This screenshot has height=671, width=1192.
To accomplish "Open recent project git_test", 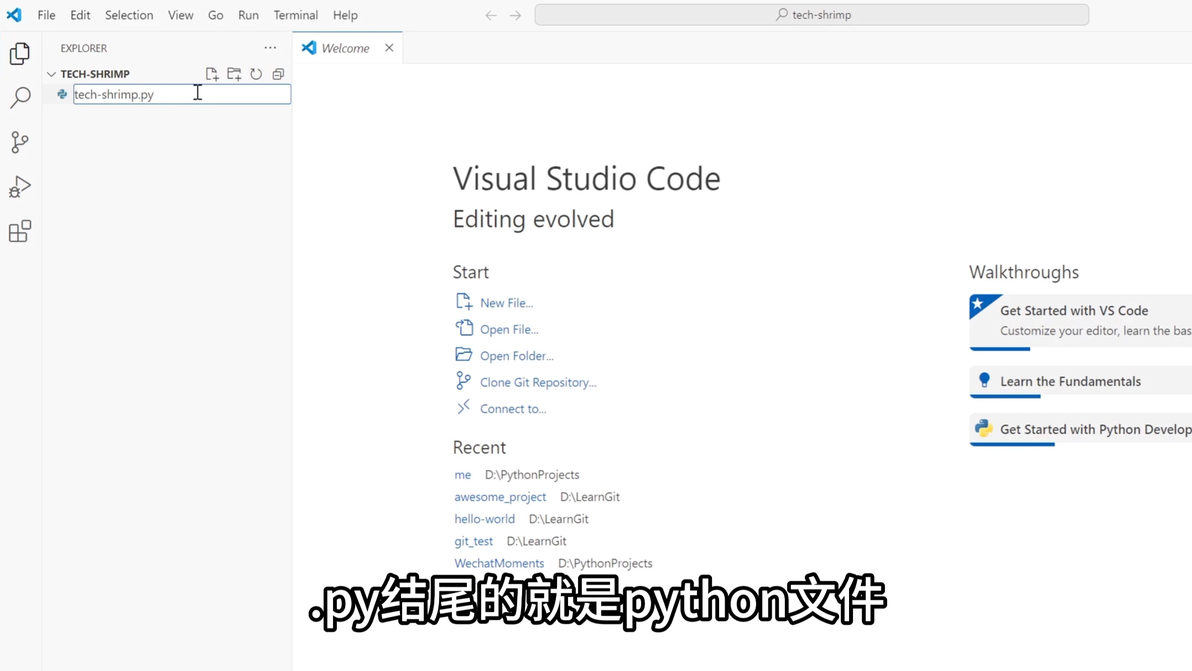I will point(473,541).
